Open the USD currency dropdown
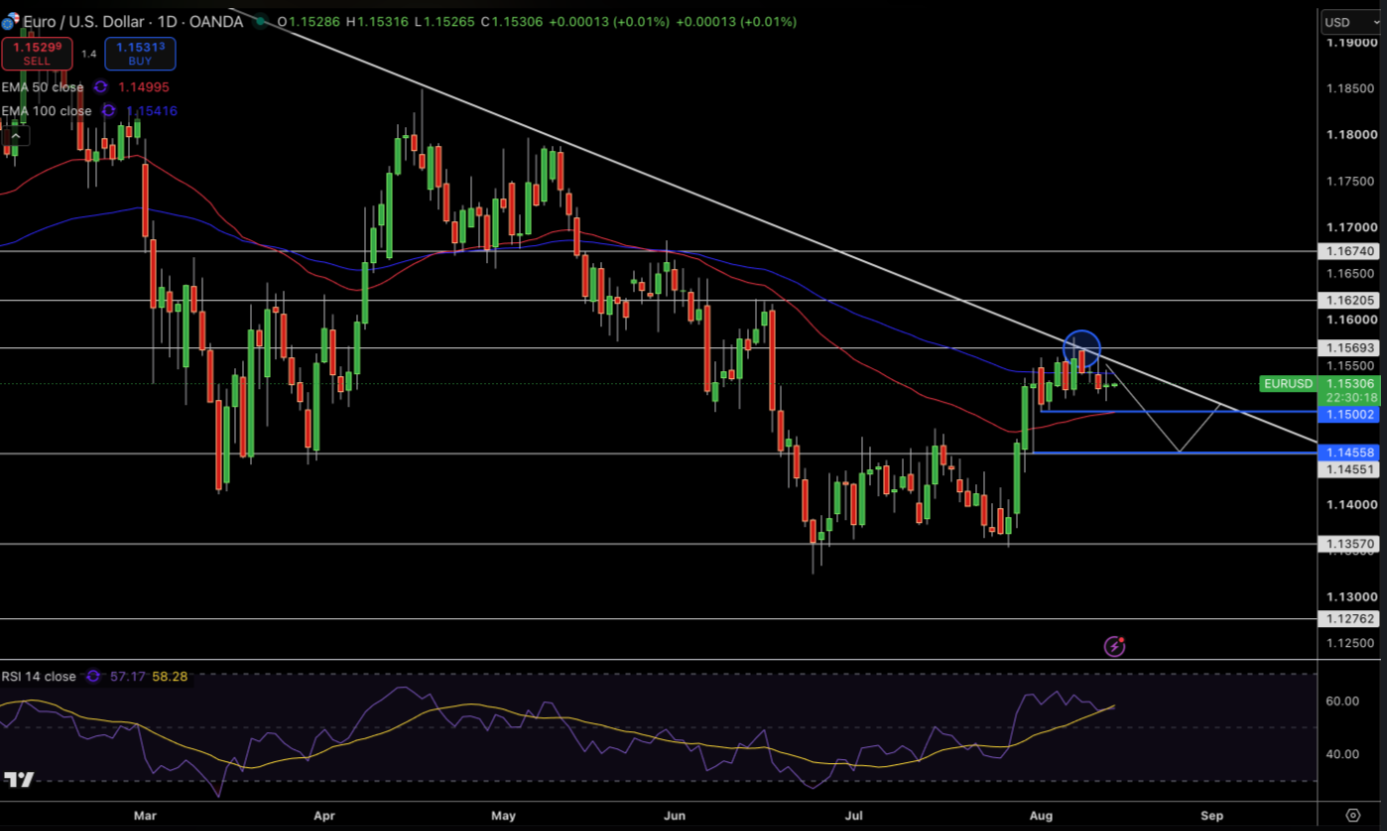This screenshot has width=1387, height=831. coord(1351,22)
